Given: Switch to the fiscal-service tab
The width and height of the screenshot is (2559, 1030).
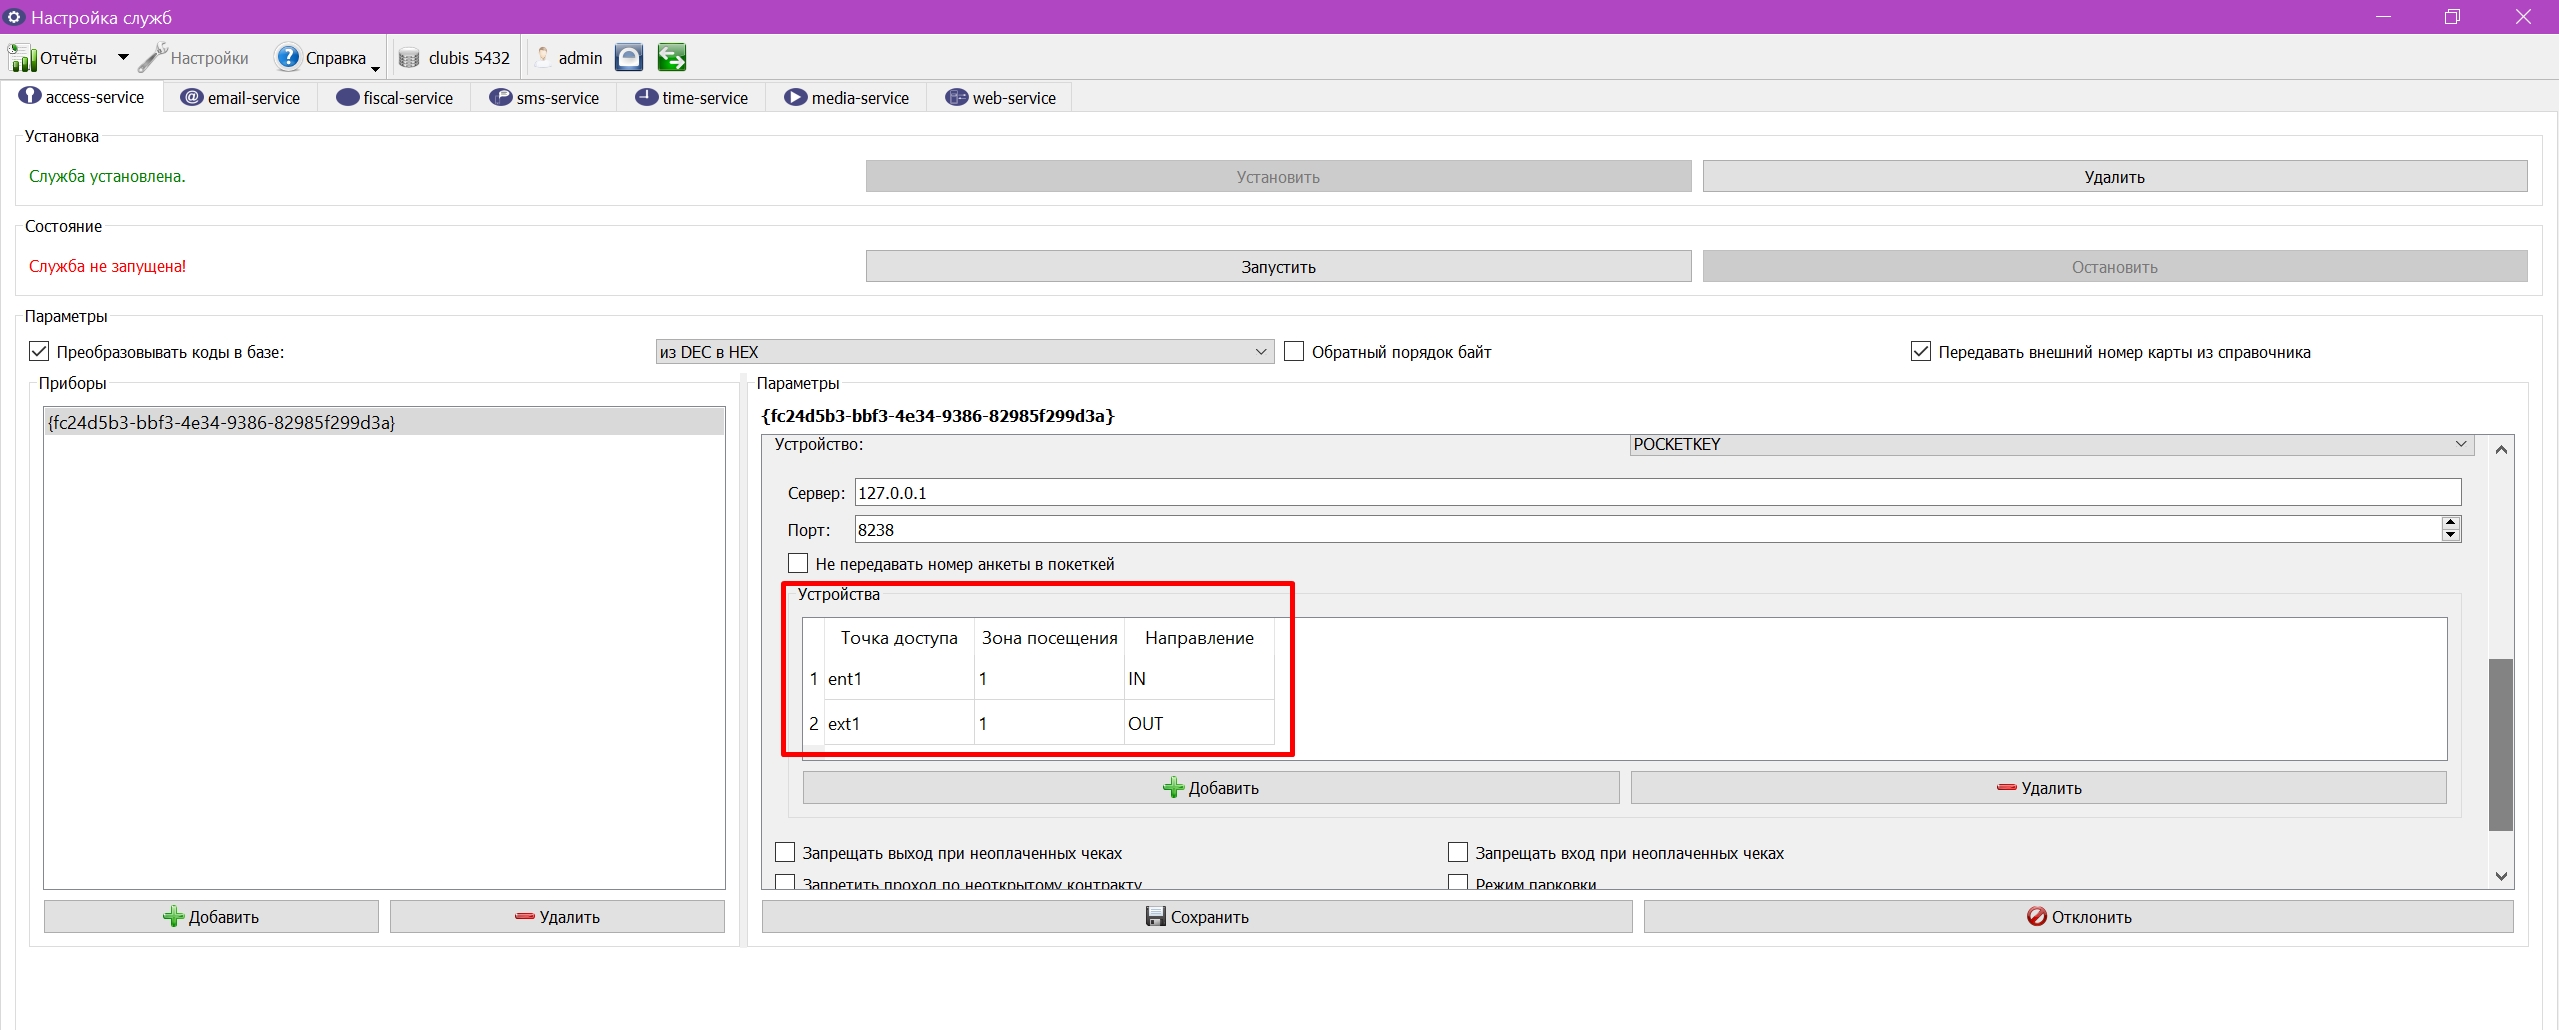Looking at the screenshot, I should (395, 98).
